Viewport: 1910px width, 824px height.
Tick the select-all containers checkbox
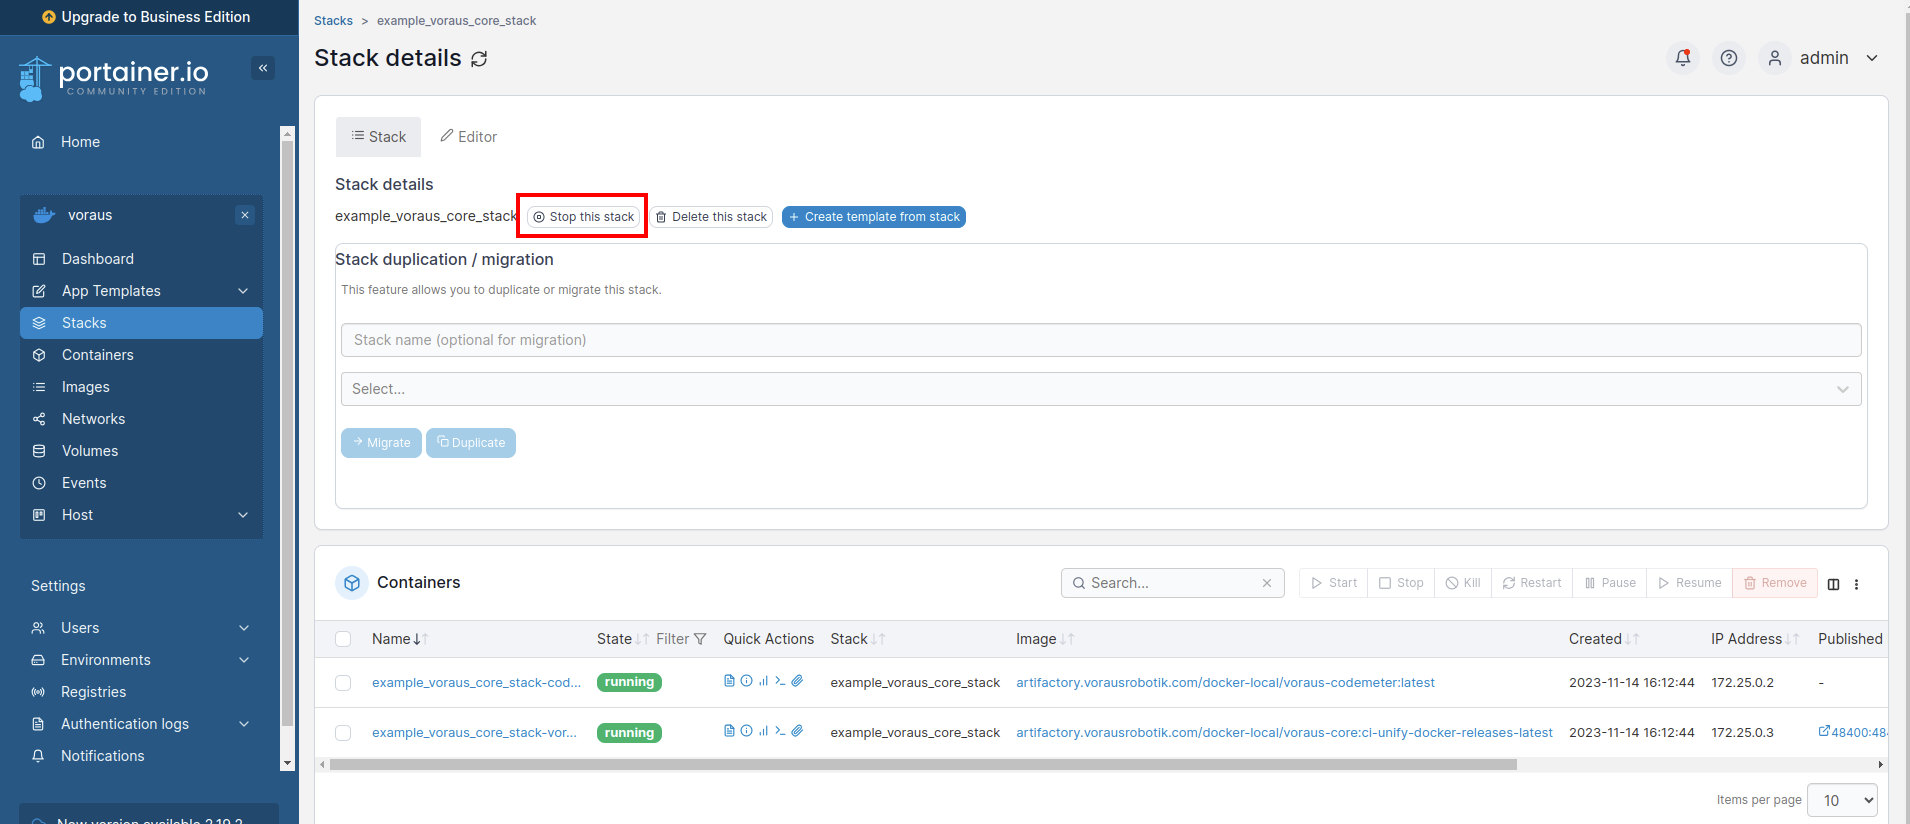click(x=343, y=639)
